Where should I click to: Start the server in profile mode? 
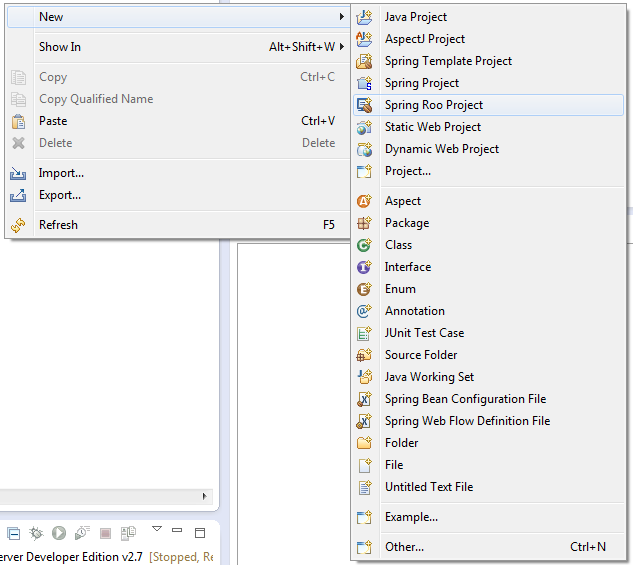click(82, 533)
